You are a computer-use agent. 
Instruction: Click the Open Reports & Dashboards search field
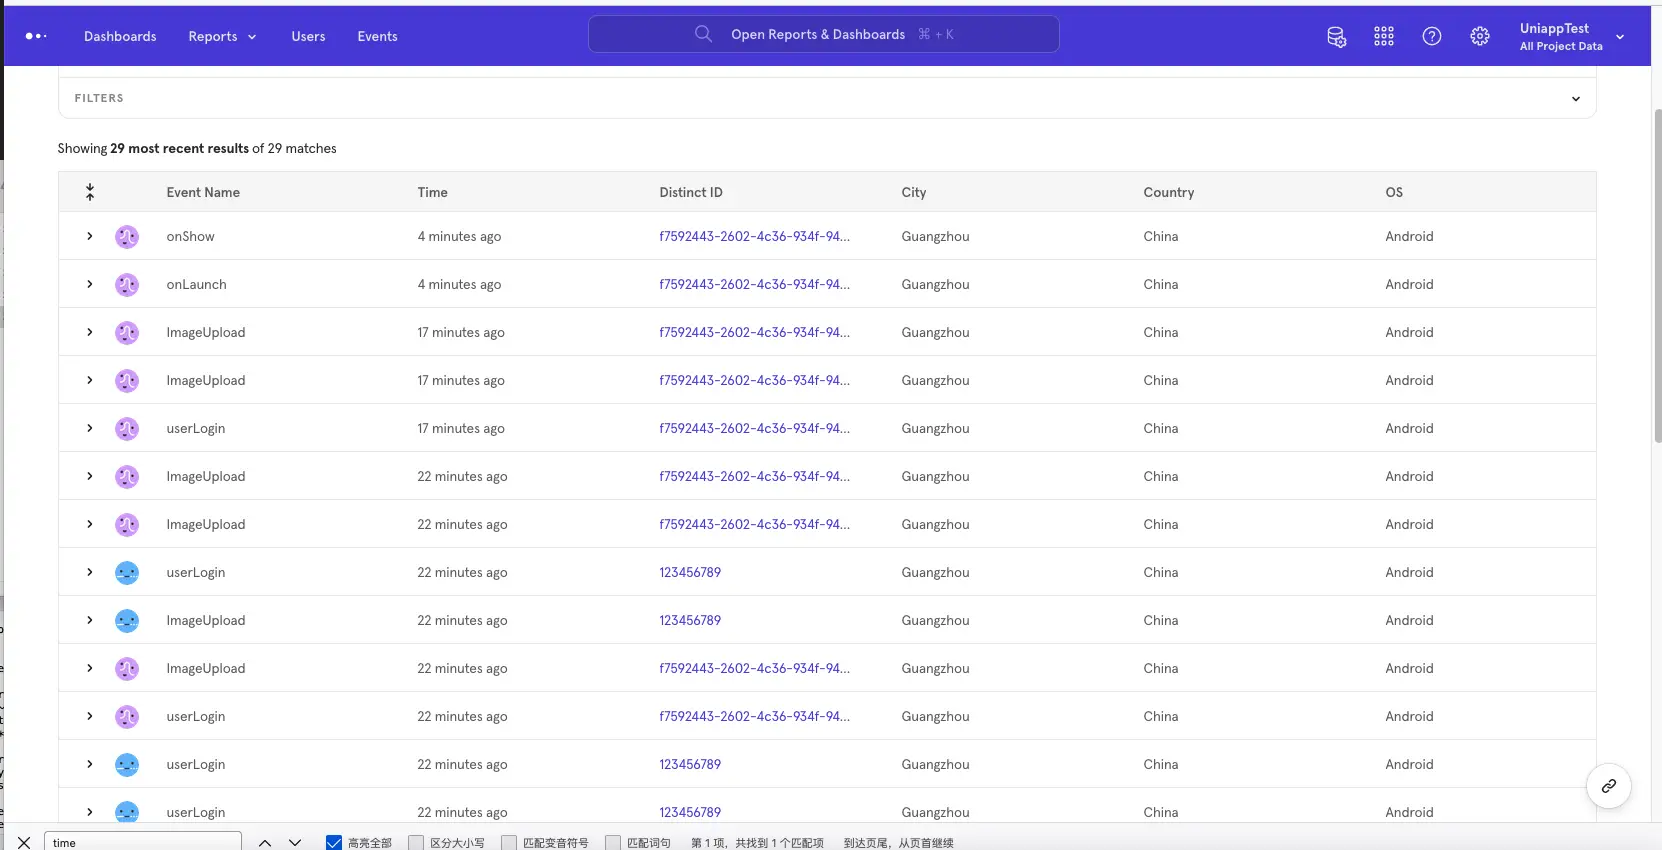point(823,34)
